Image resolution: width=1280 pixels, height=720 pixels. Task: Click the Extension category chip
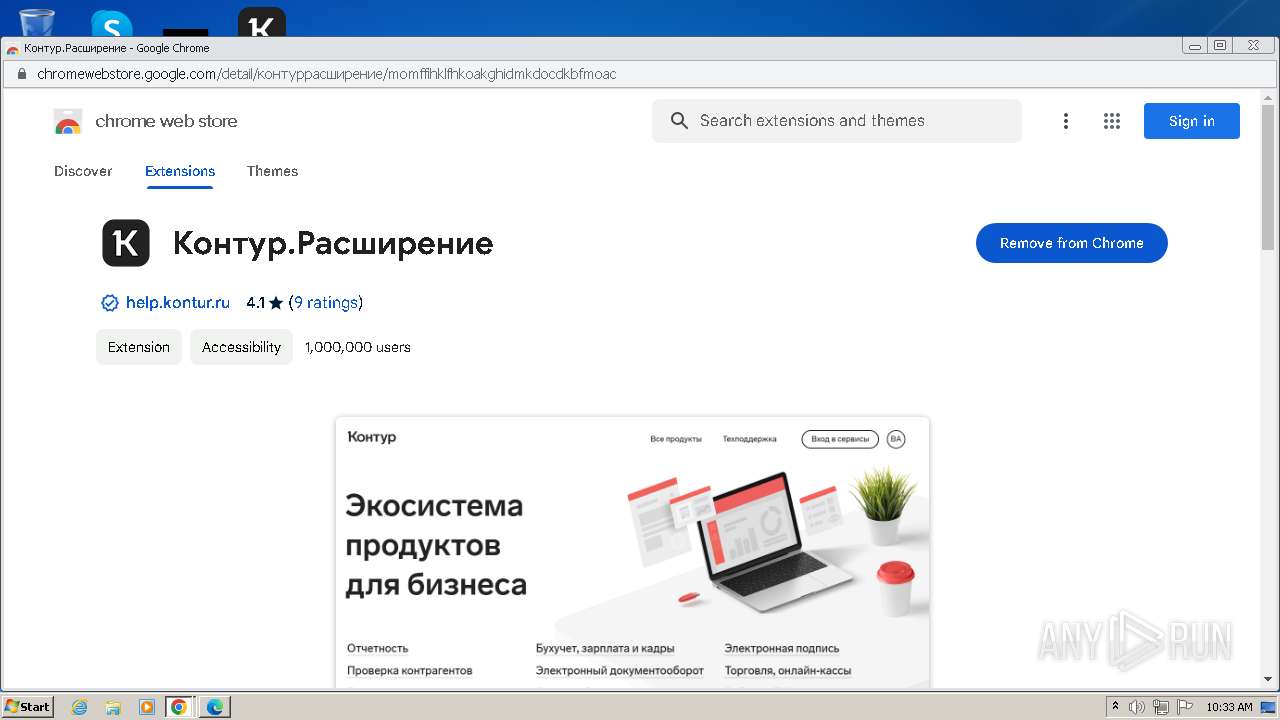click(x=139, y=347)
